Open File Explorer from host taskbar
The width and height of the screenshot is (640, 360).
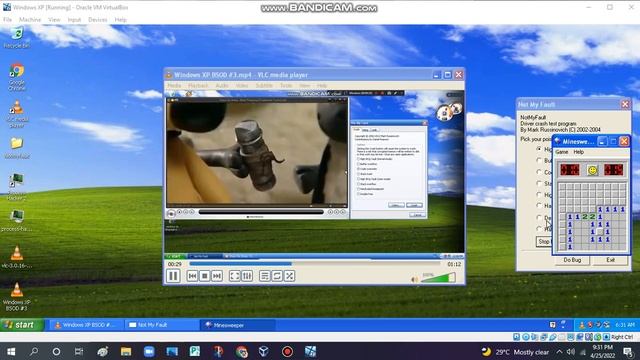click(126, 351)
